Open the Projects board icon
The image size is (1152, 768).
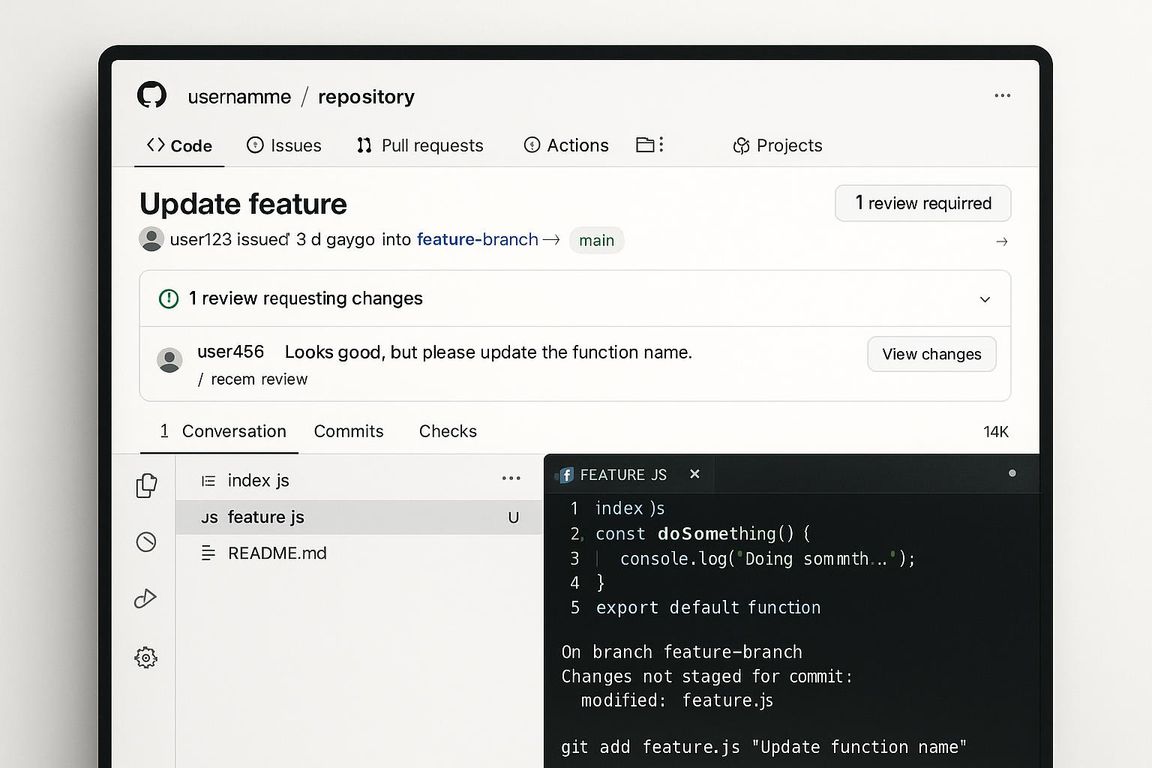[740, 145]
